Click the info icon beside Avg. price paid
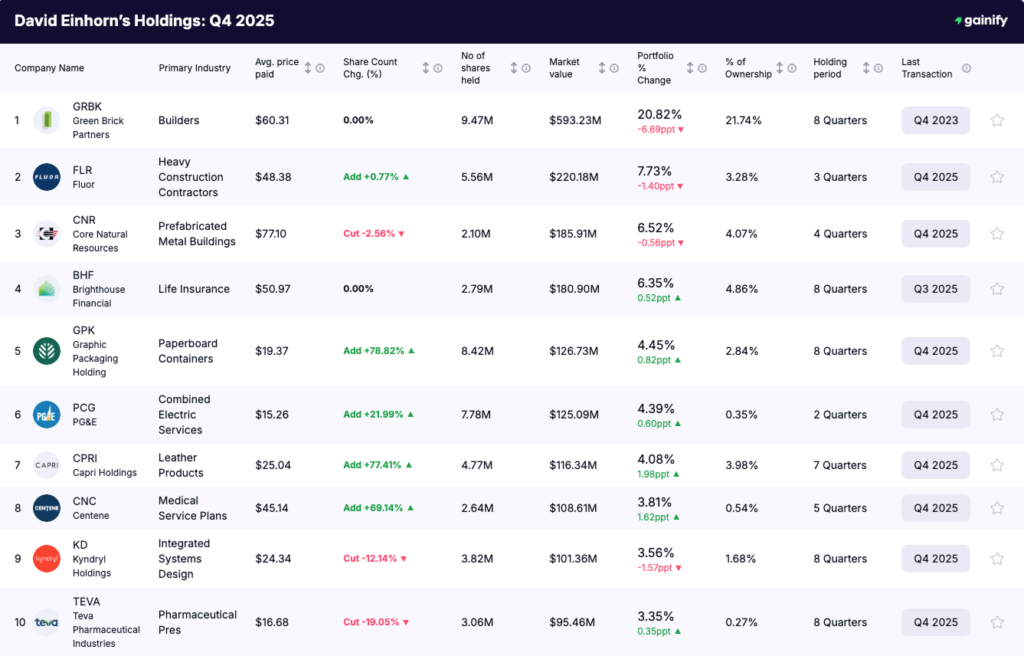 coord(319,68)
